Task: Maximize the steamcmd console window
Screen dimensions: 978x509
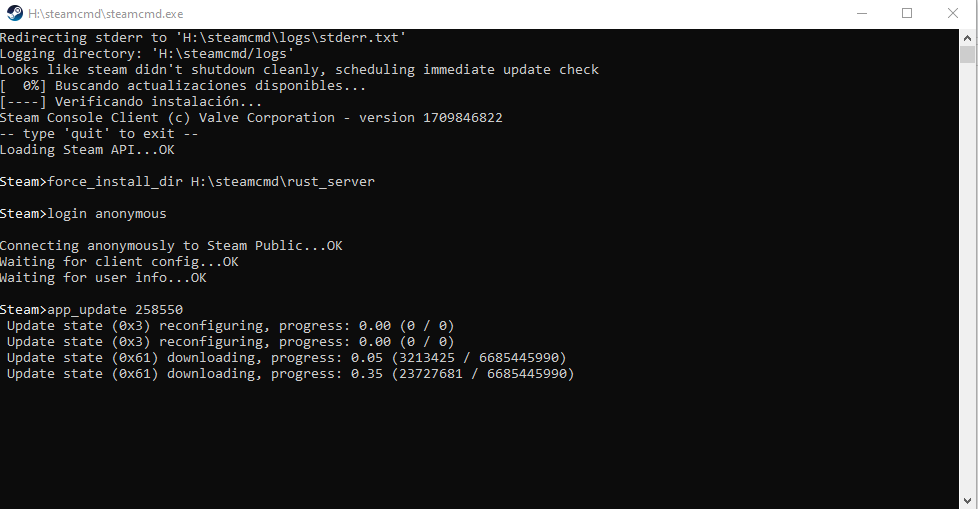Action: click(x=907, y=13)
